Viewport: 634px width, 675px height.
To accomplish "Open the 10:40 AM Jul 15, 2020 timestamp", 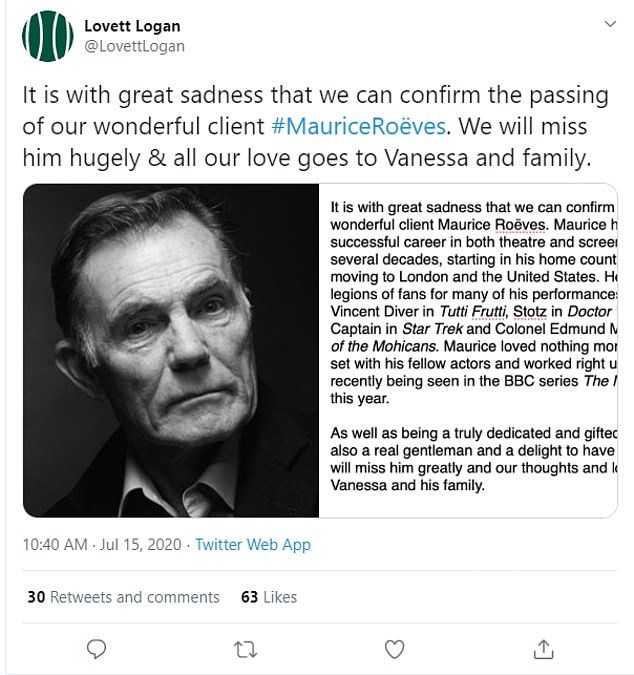I will tap(100, 545).
